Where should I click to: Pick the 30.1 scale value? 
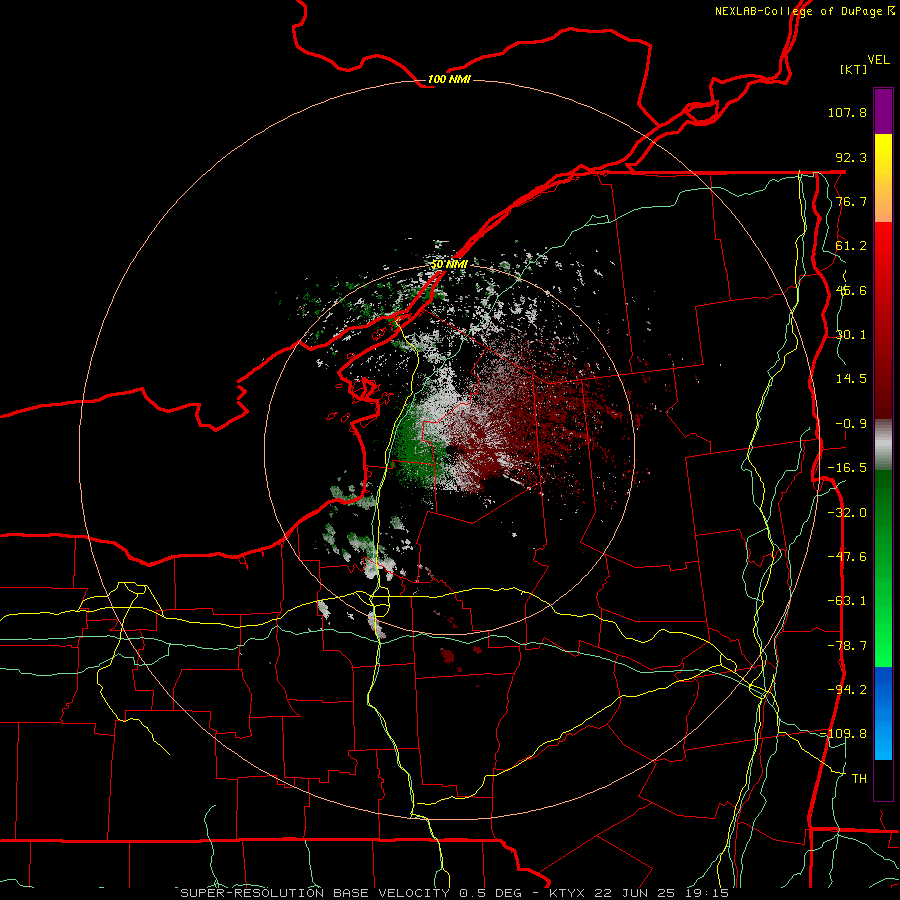851,335
